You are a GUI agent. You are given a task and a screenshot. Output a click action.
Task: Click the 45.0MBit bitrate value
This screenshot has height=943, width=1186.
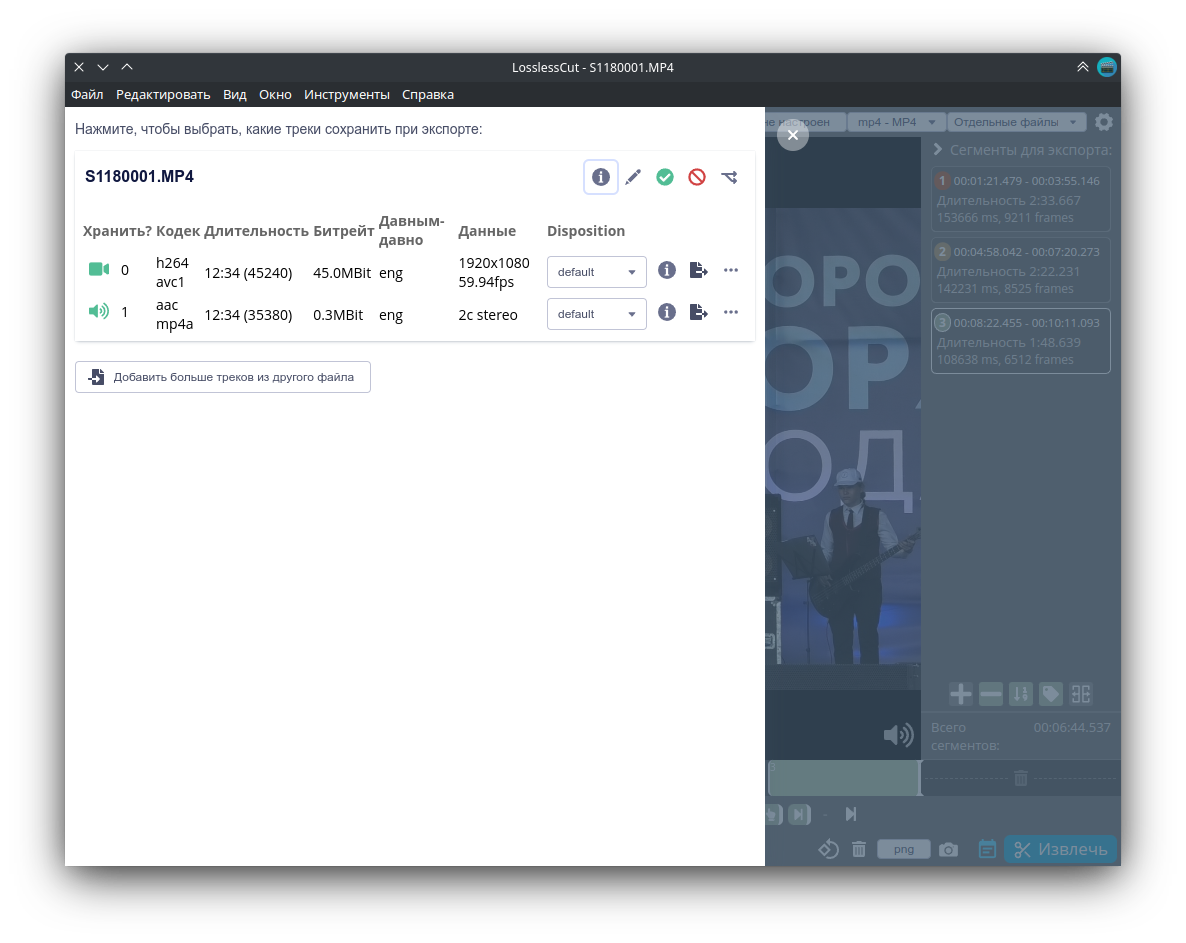click(x=342, y=273)
